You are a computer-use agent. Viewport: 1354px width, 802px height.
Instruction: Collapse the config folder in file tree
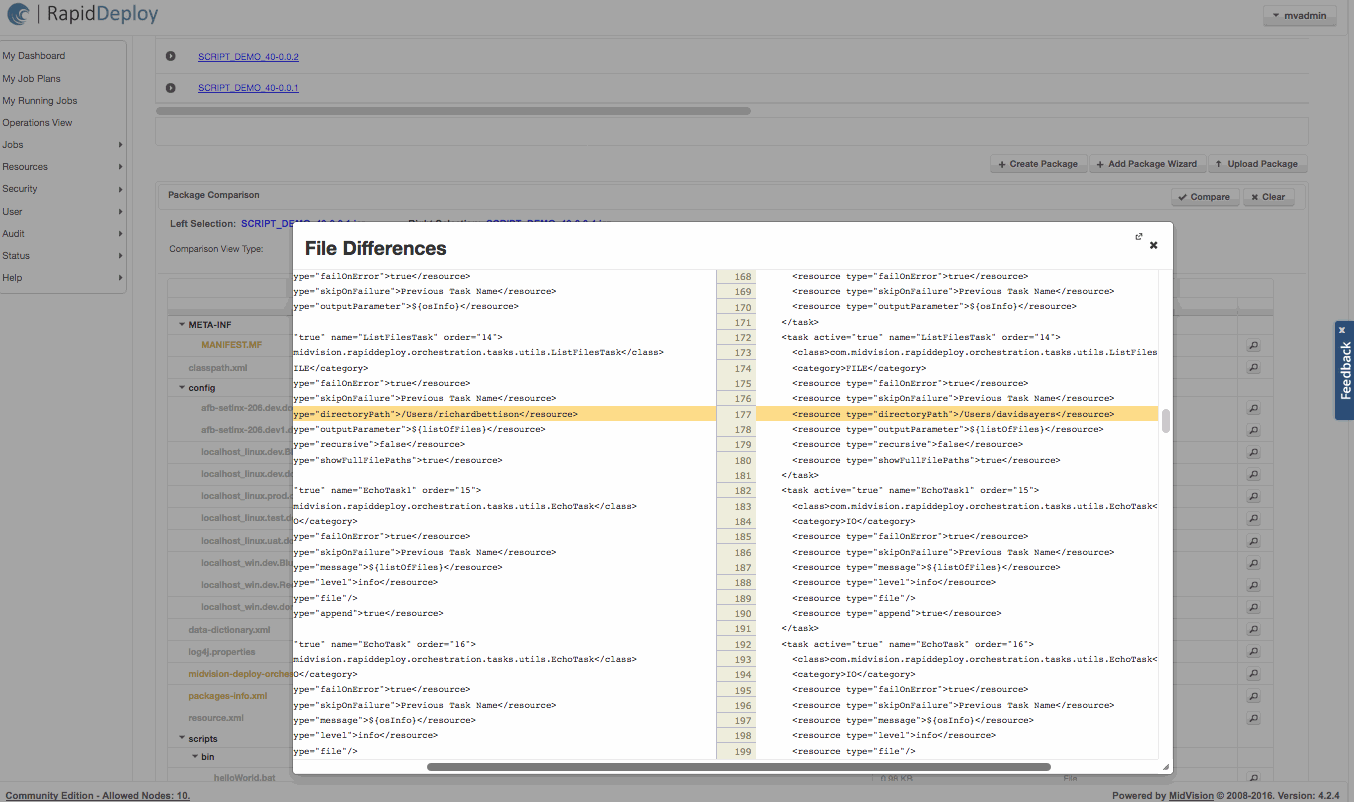[182, 388]
